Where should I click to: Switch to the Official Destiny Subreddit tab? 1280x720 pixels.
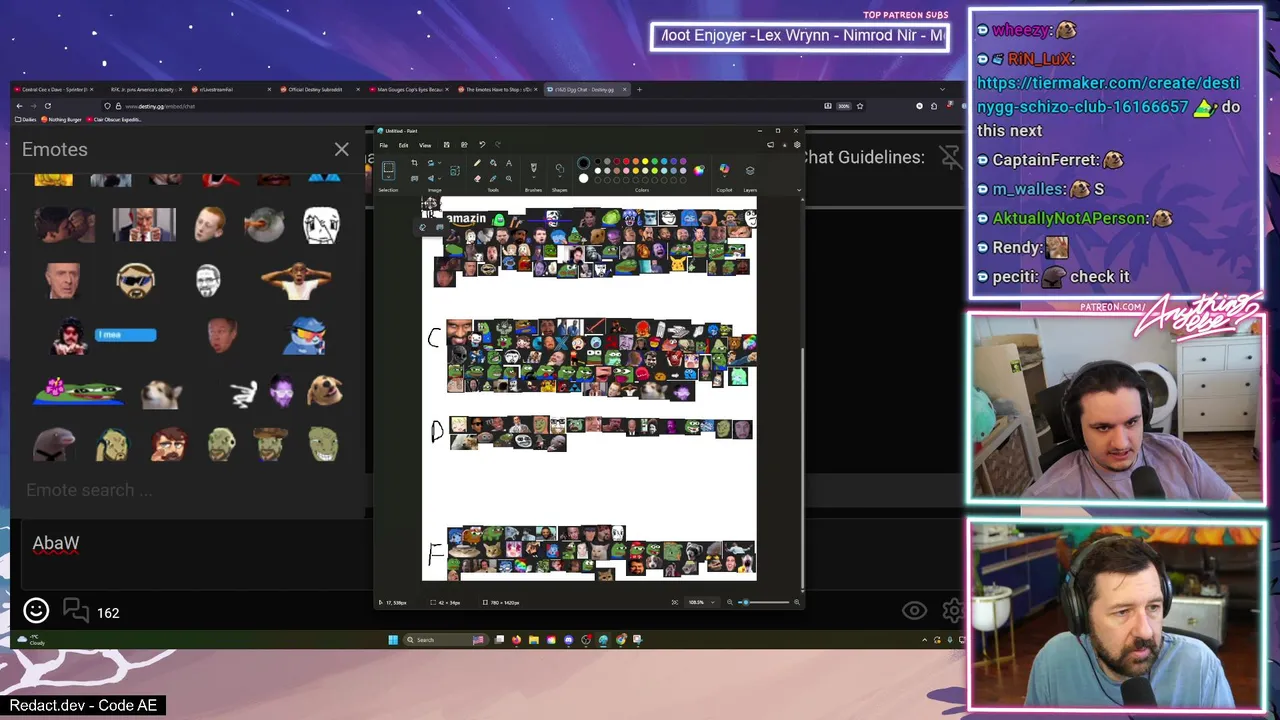[320, 89]
